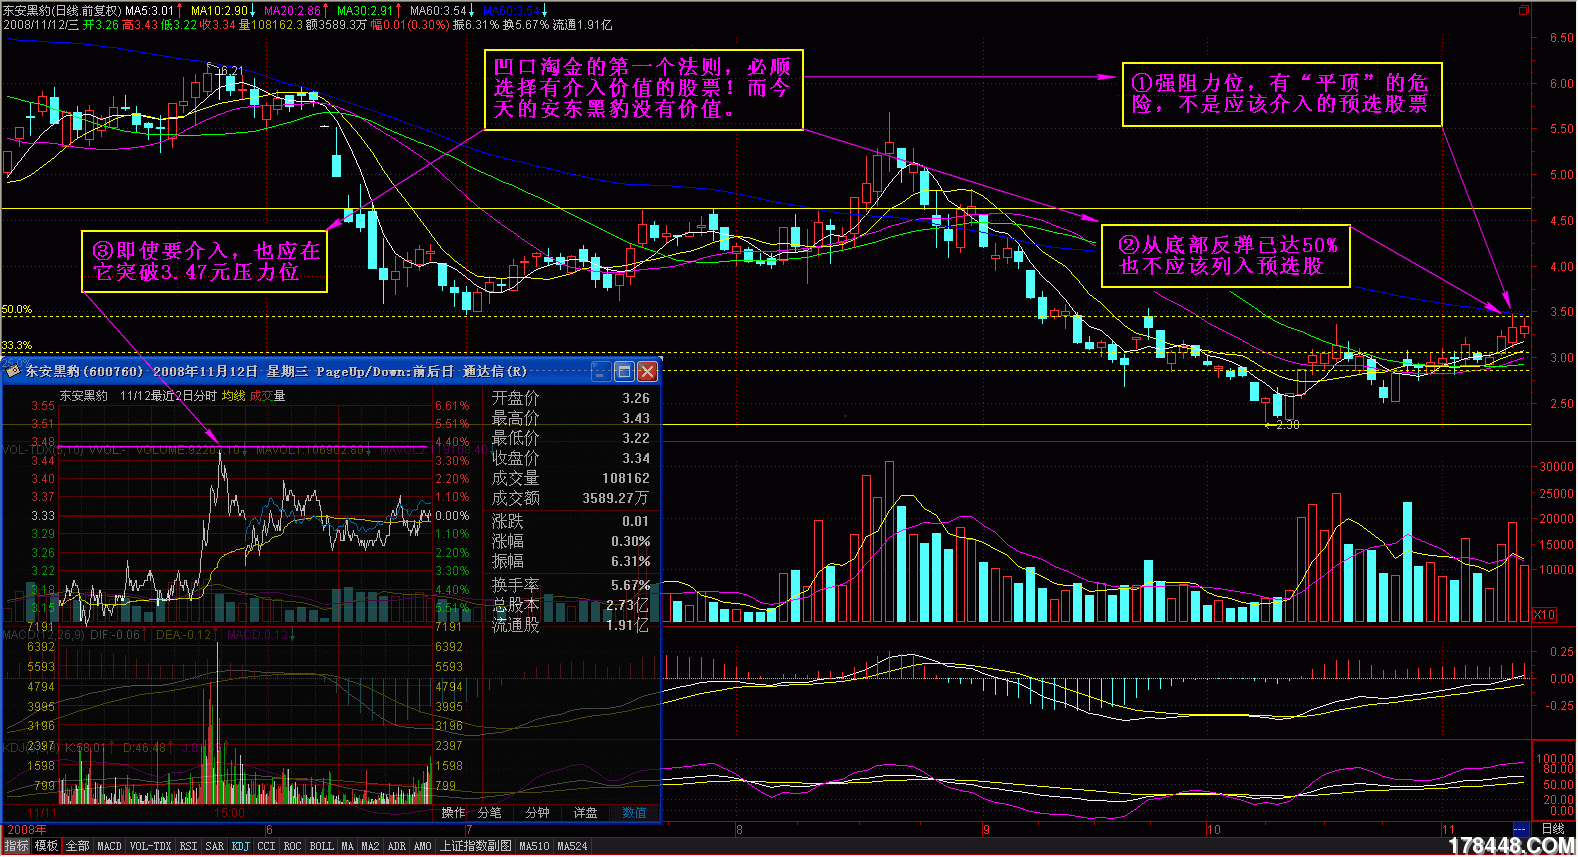
Task: Click the X10 volume scale marker
Action: 1544,615
